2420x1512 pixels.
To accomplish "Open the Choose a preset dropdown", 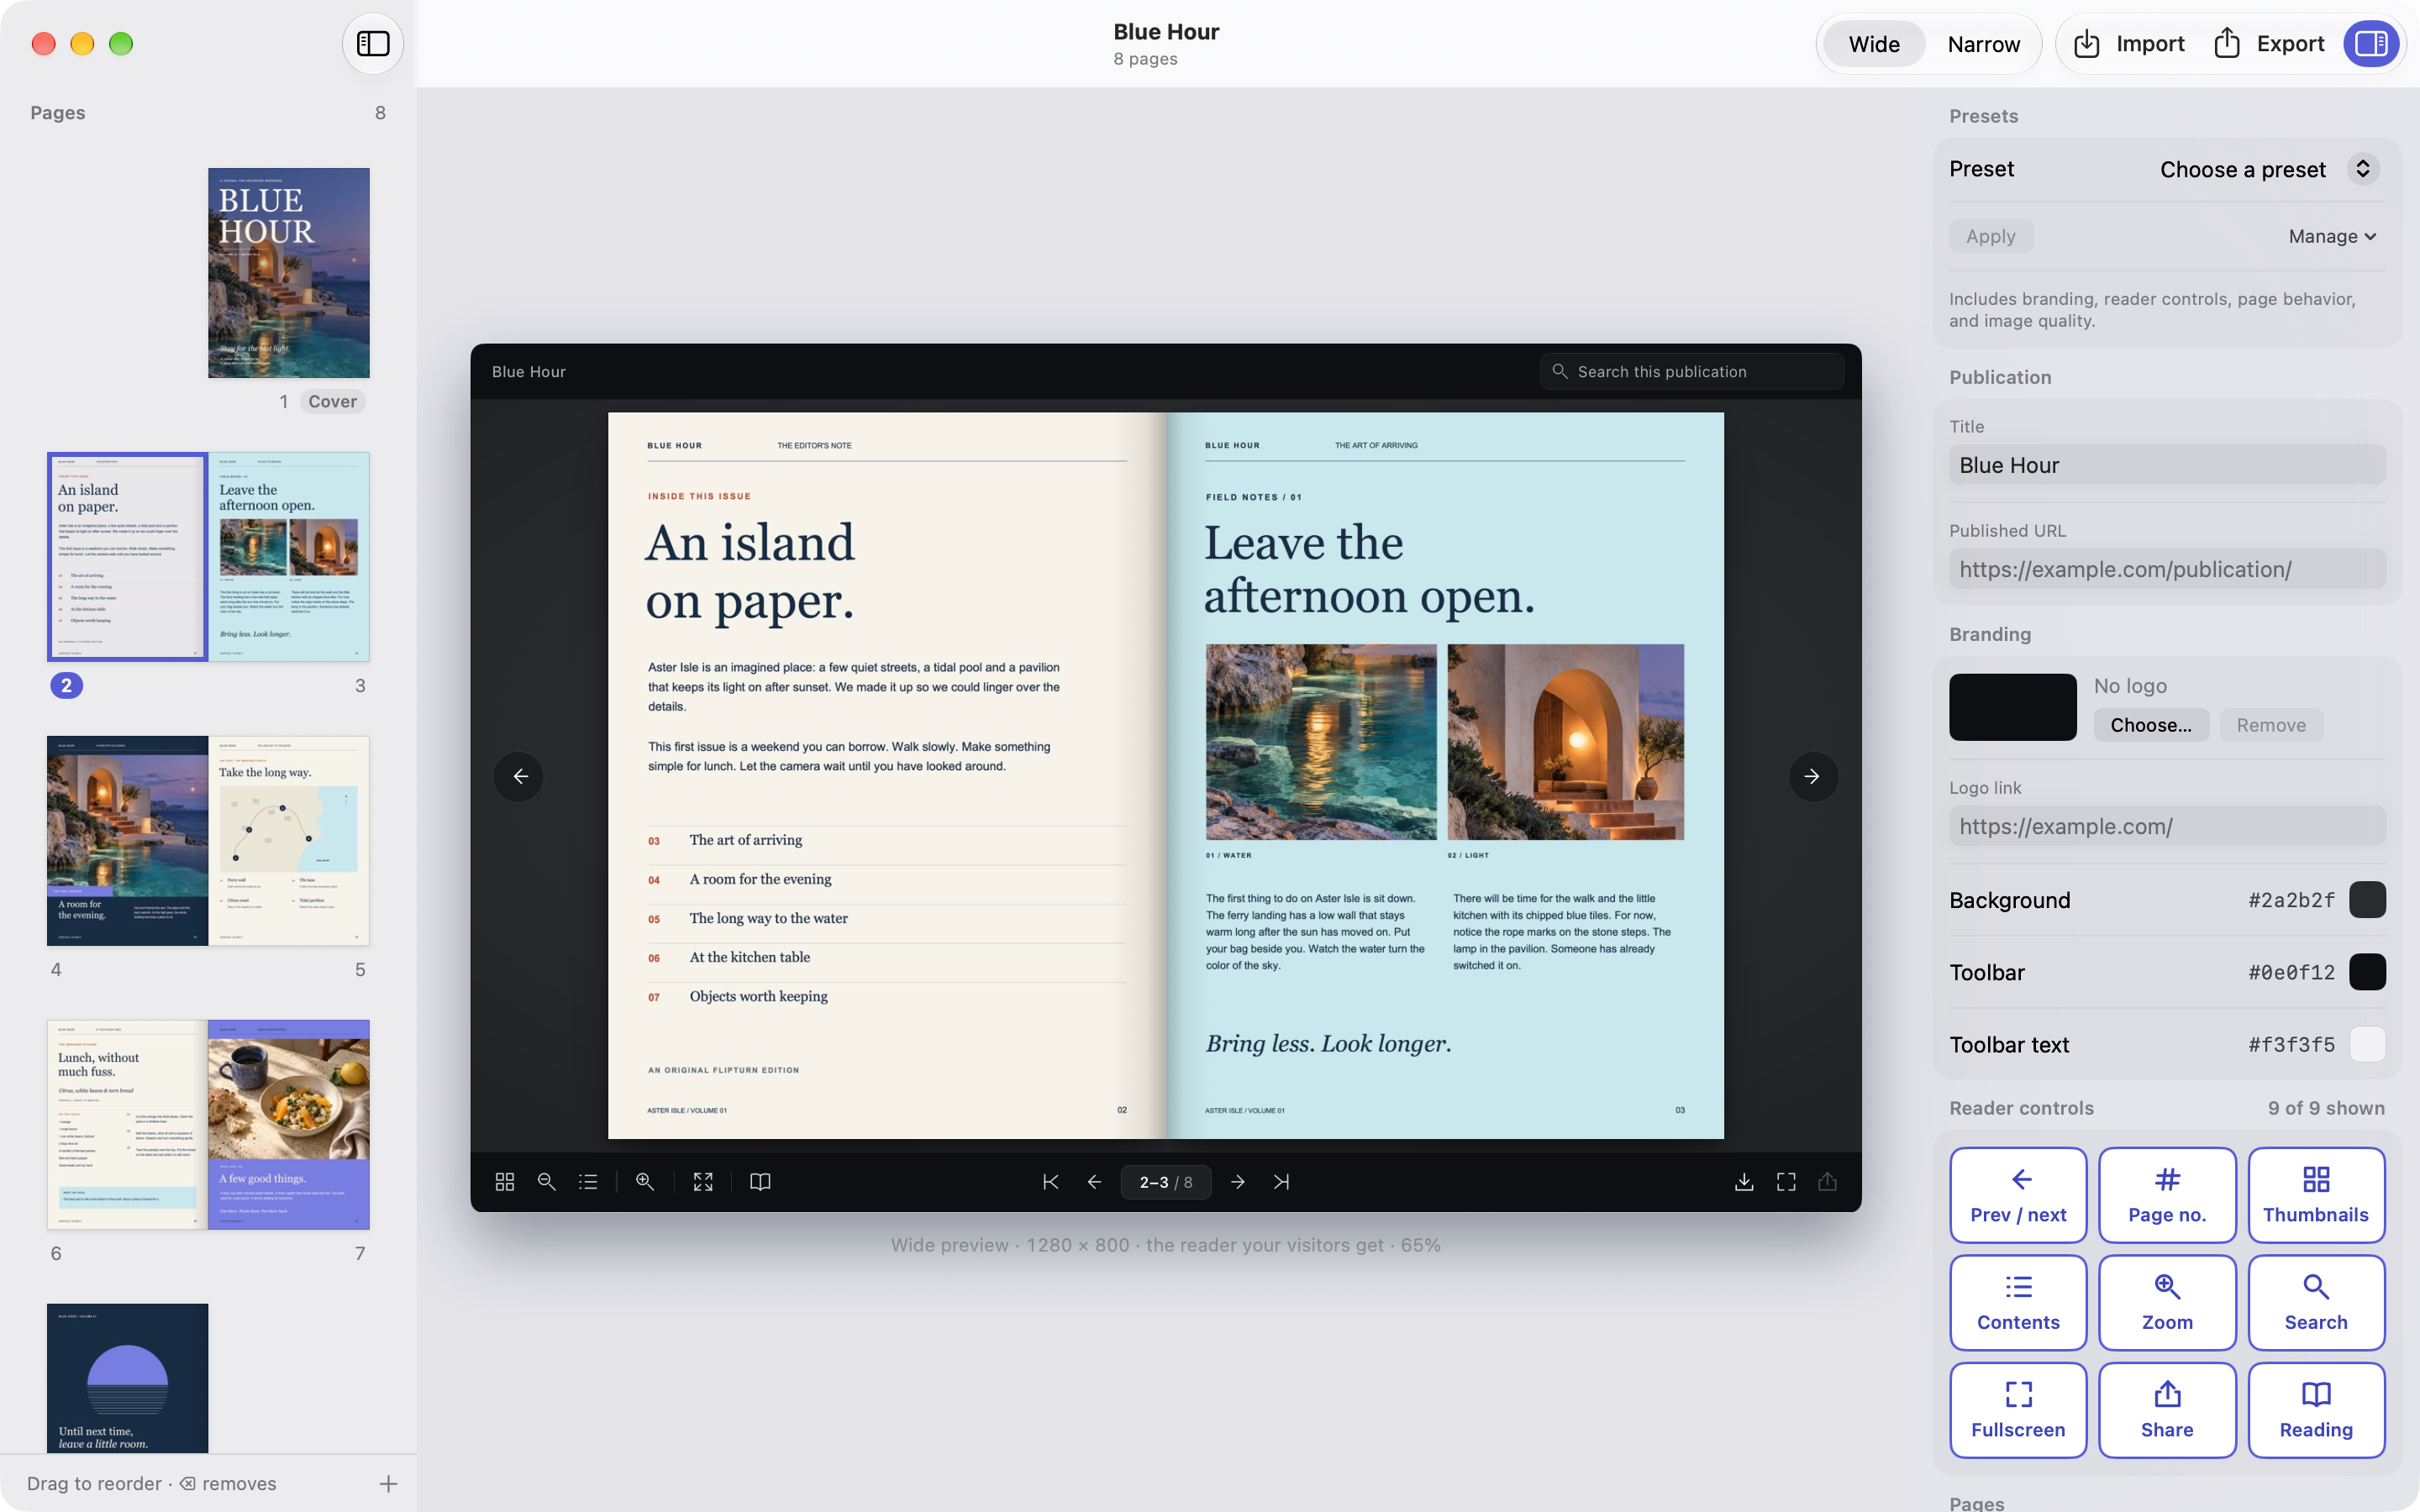I will point(2267,169).
